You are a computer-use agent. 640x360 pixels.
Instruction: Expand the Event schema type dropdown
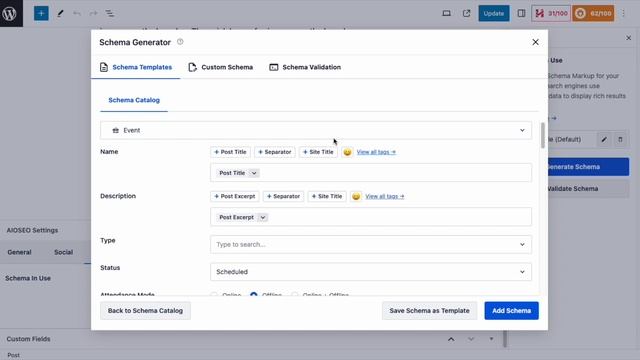(316, 130)
